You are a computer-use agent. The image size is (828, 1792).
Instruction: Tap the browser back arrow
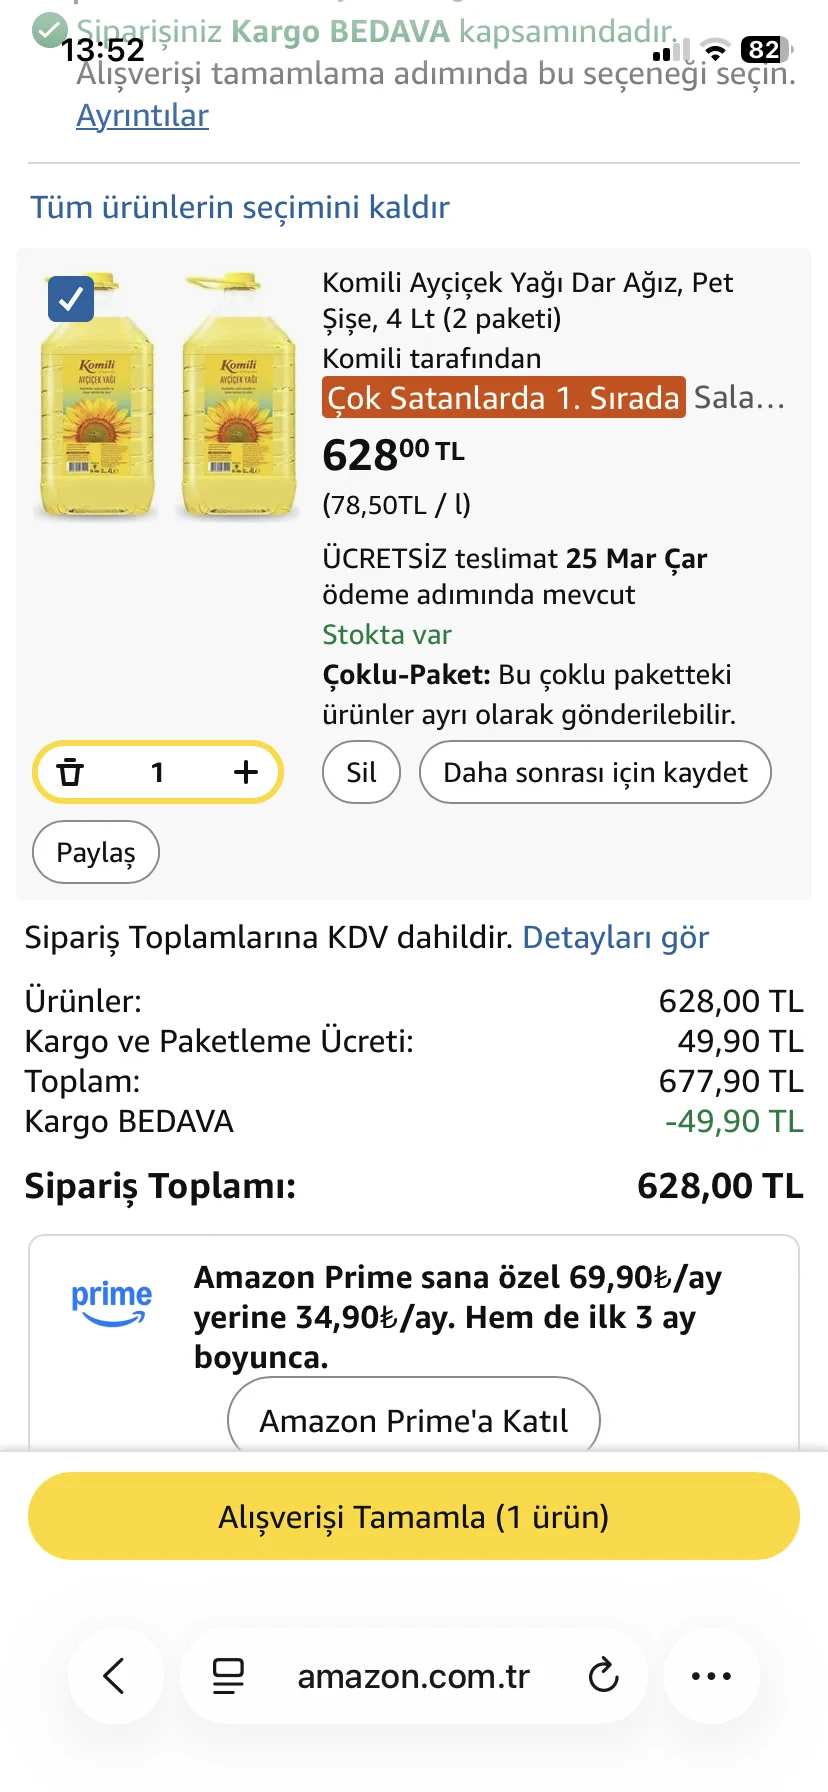115,1675
